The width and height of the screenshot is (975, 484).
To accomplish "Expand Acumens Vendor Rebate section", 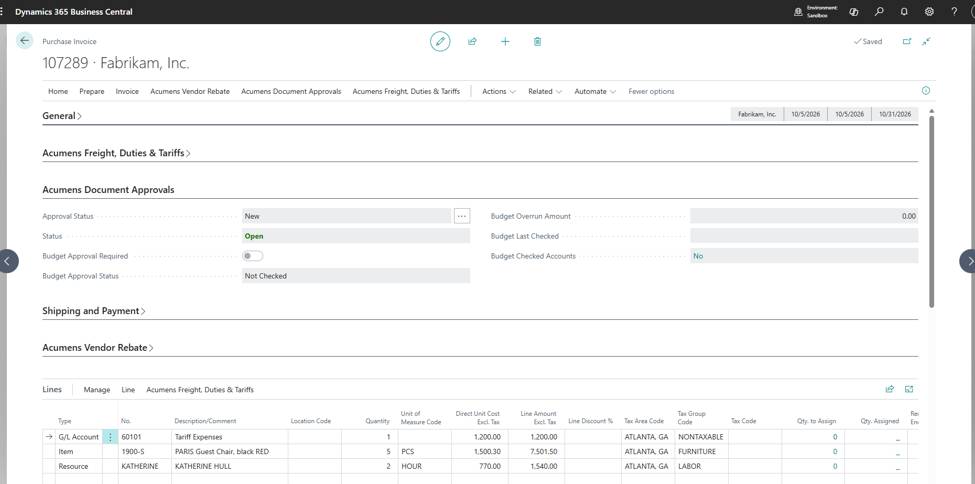I will tap(98, 348).
